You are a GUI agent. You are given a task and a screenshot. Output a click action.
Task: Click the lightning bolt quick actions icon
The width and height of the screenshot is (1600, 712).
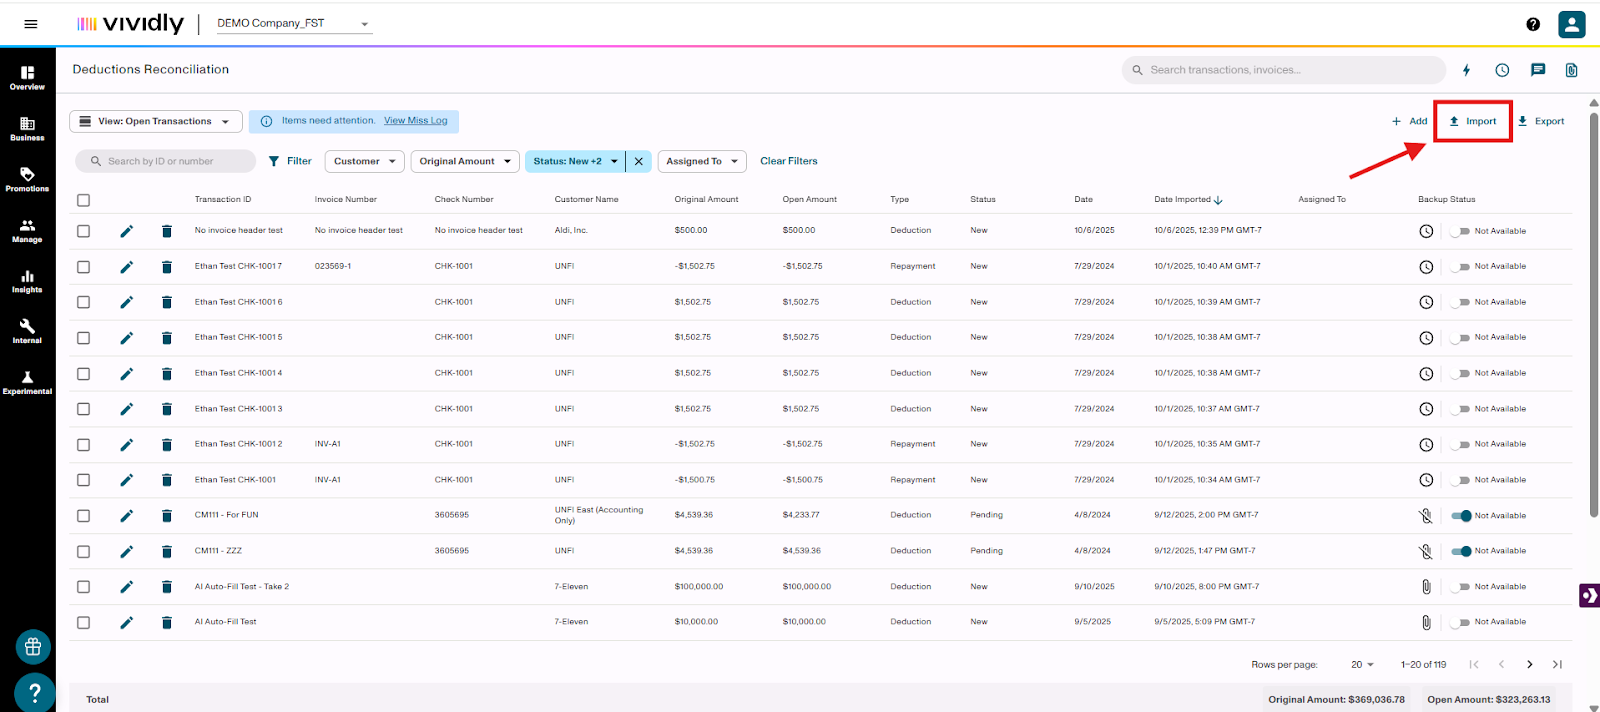tap(1466, 70)
